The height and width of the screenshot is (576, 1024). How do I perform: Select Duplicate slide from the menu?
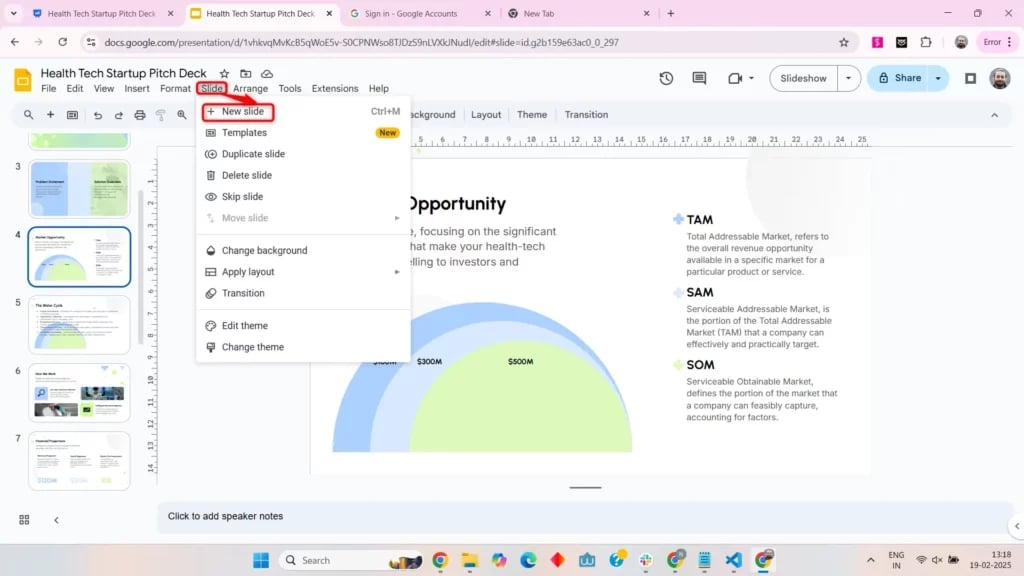[255, 153]
